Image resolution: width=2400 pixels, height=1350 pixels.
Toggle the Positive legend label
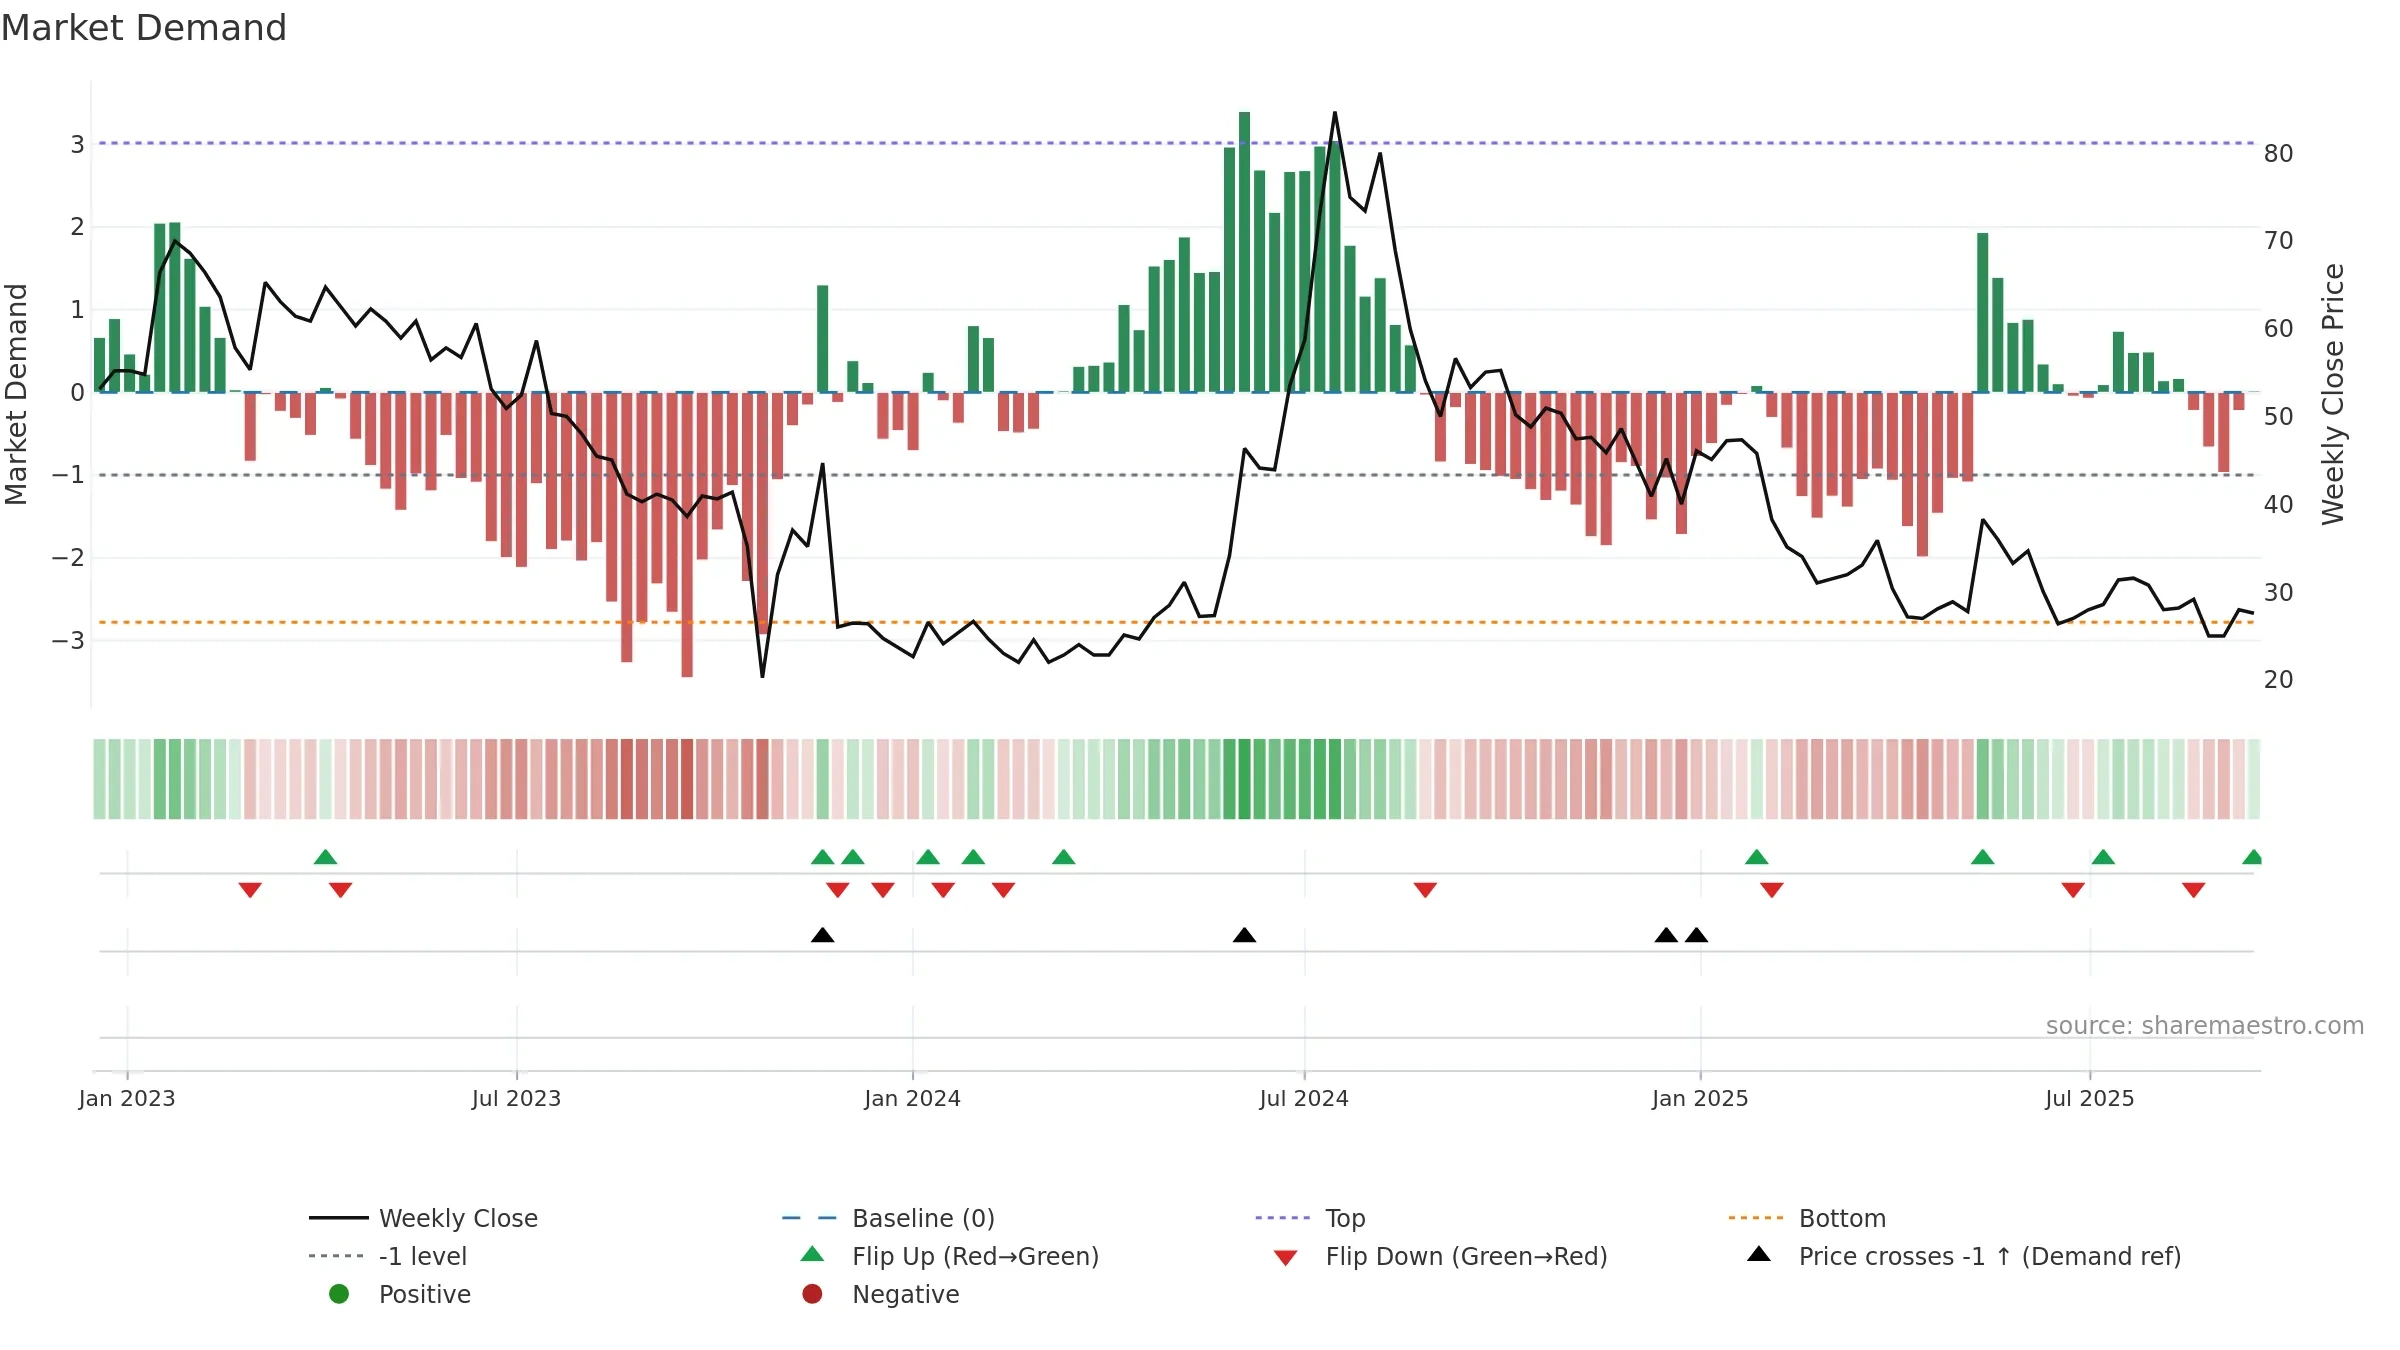(425, 1294)
